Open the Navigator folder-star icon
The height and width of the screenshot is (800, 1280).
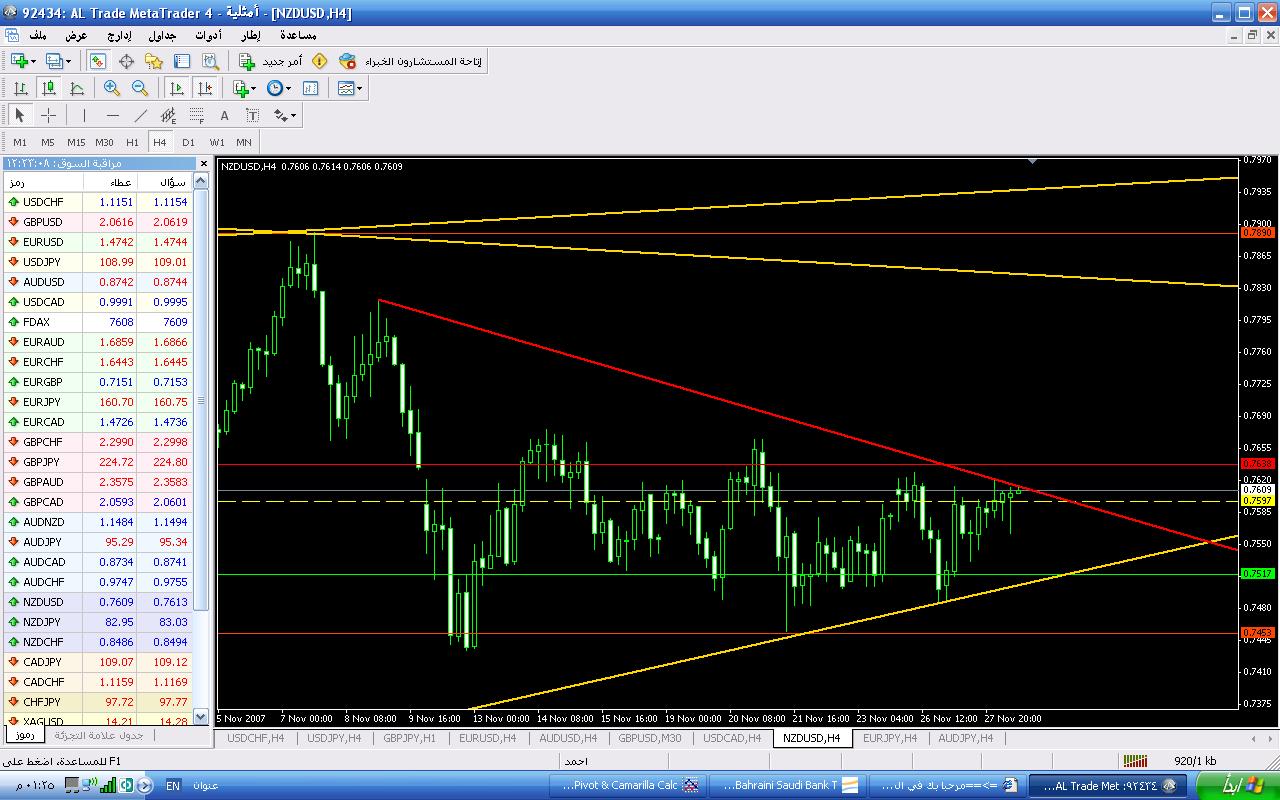(154, 61)
